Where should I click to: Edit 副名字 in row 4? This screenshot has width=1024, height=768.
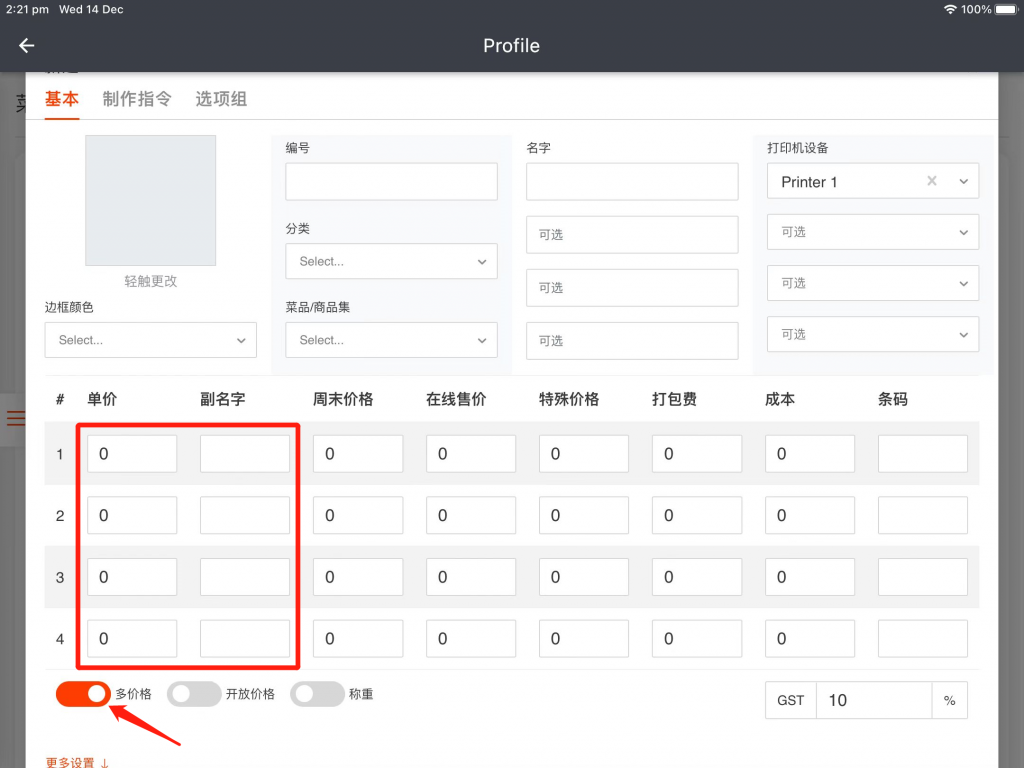coord(245,639)
